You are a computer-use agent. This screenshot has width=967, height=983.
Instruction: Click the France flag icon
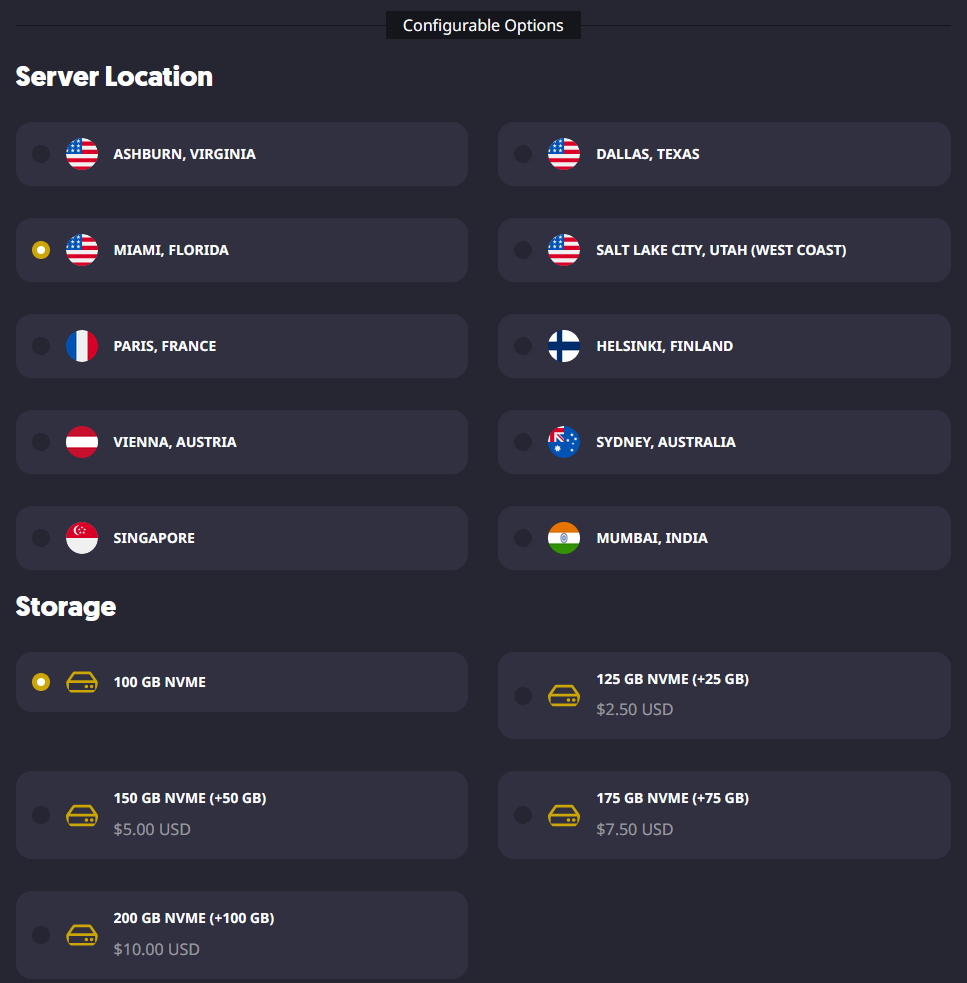tap(82, 346)
